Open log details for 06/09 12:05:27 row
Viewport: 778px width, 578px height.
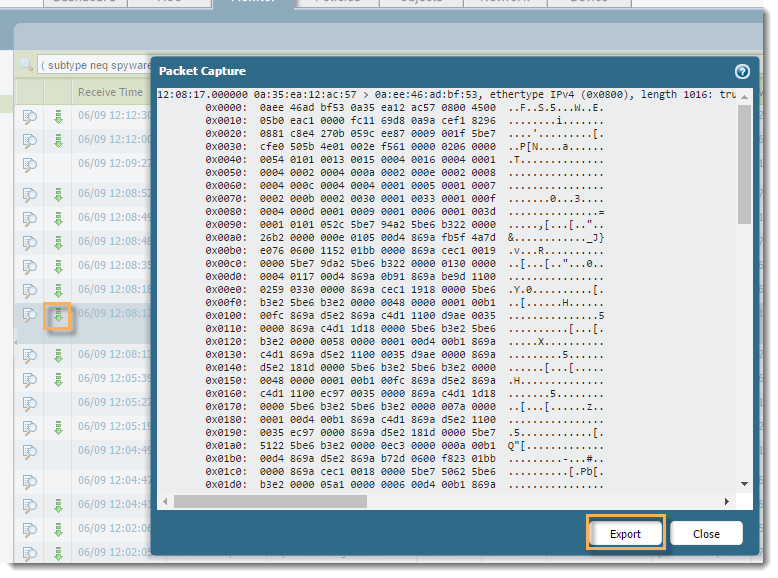(29, 404)
